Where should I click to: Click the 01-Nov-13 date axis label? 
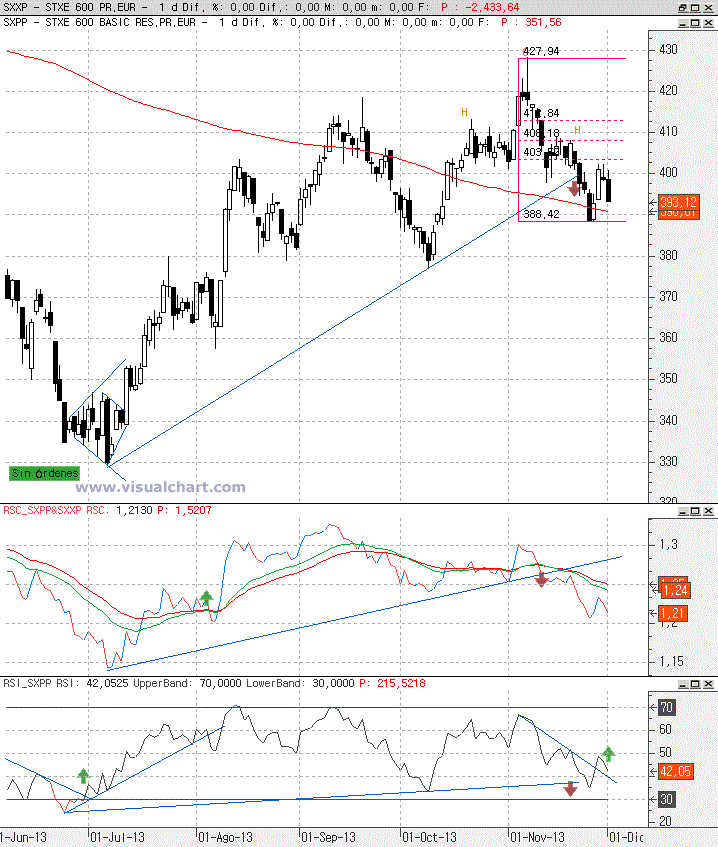coord(538,838)
